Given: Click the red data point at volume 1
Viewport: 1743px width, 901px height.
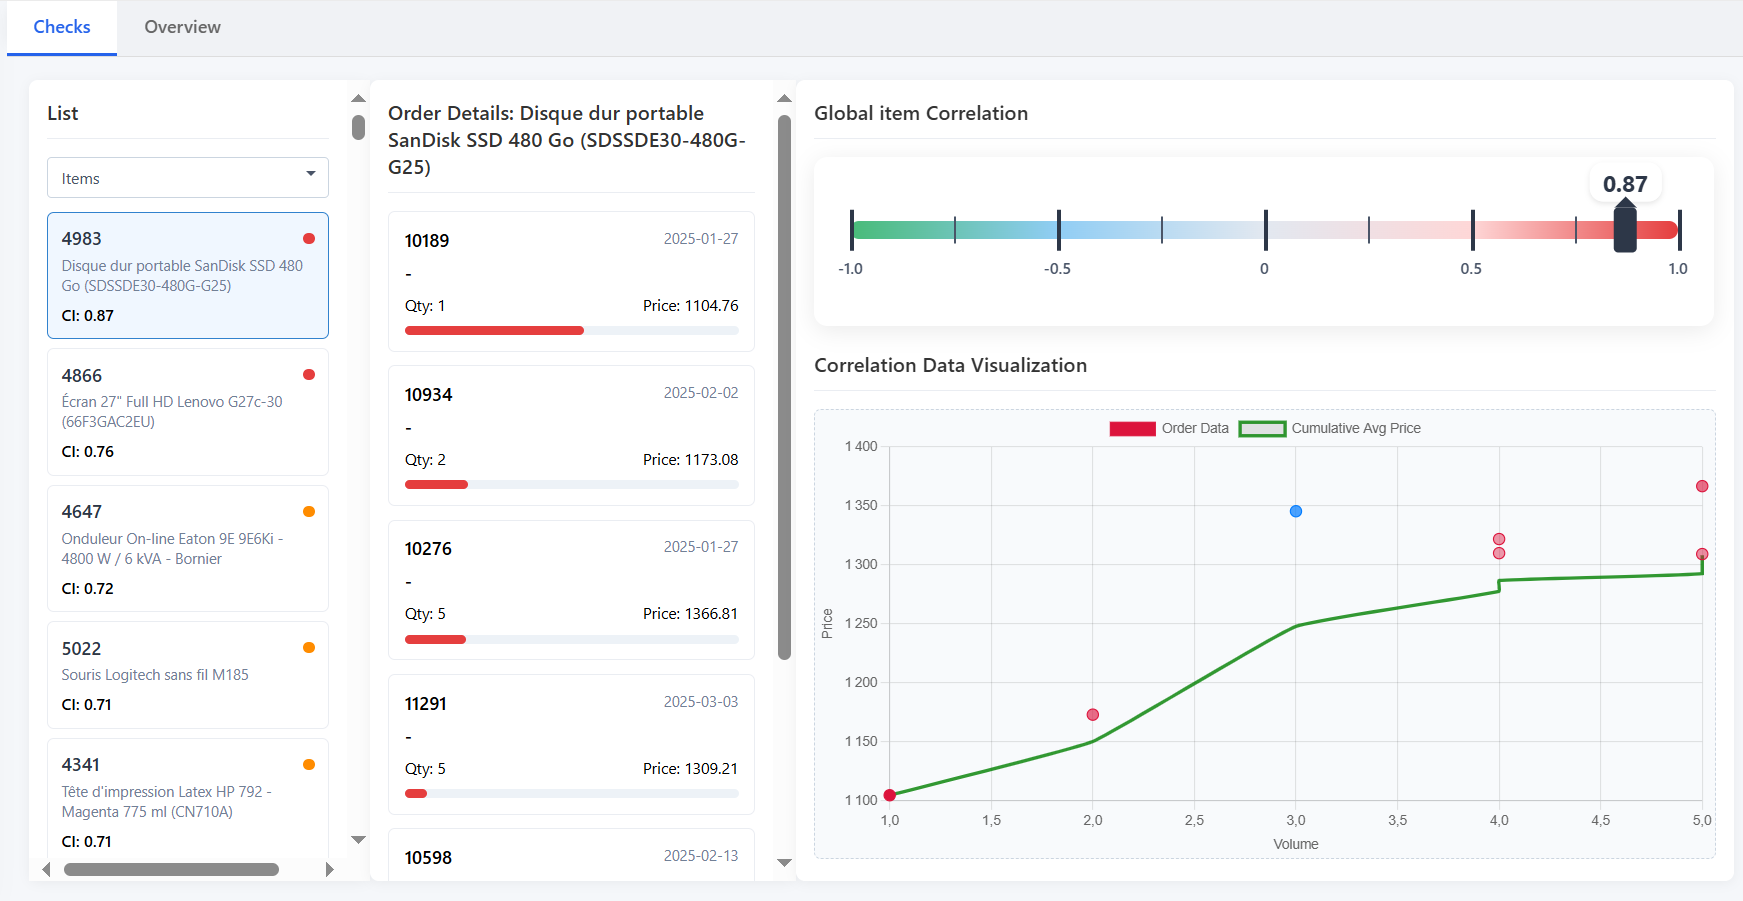Looking at the screenshot, I should point(890,795).
